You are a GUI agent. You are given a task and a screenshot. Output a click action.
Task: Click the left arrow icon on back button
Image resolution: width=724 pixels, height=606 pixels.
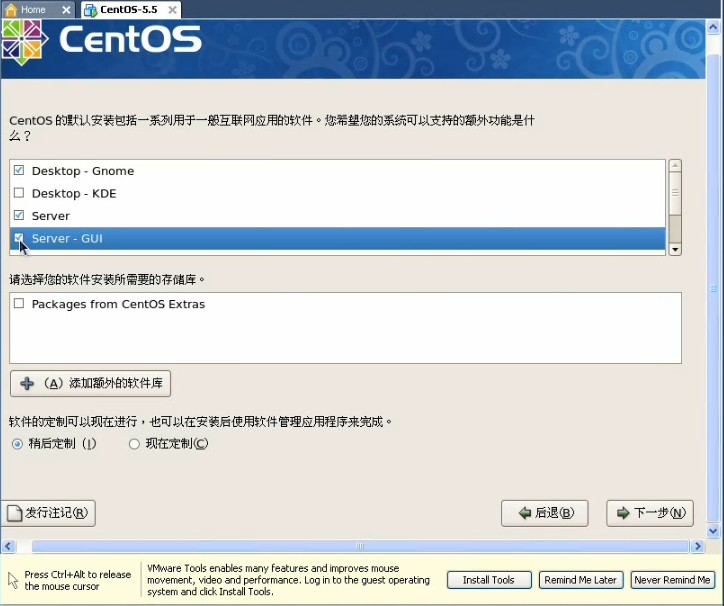(525, 513)
